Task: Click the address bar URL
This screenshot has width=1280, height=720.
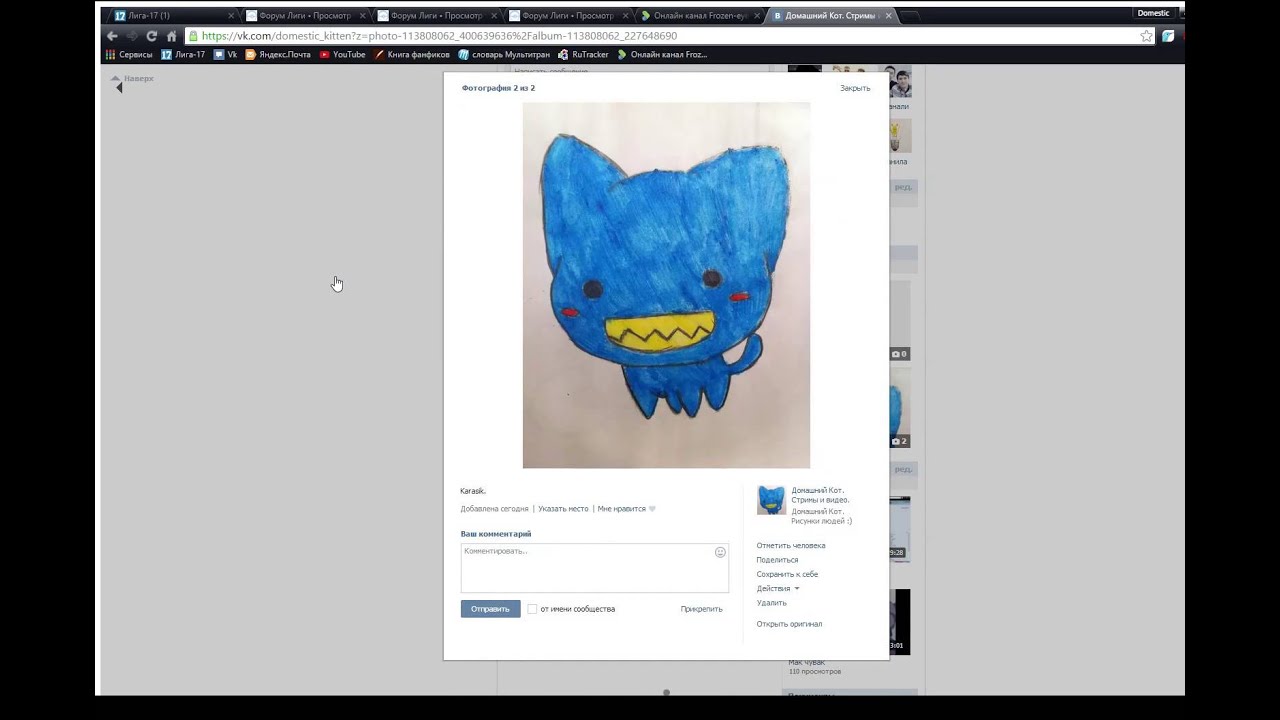Action: point(439,36)
